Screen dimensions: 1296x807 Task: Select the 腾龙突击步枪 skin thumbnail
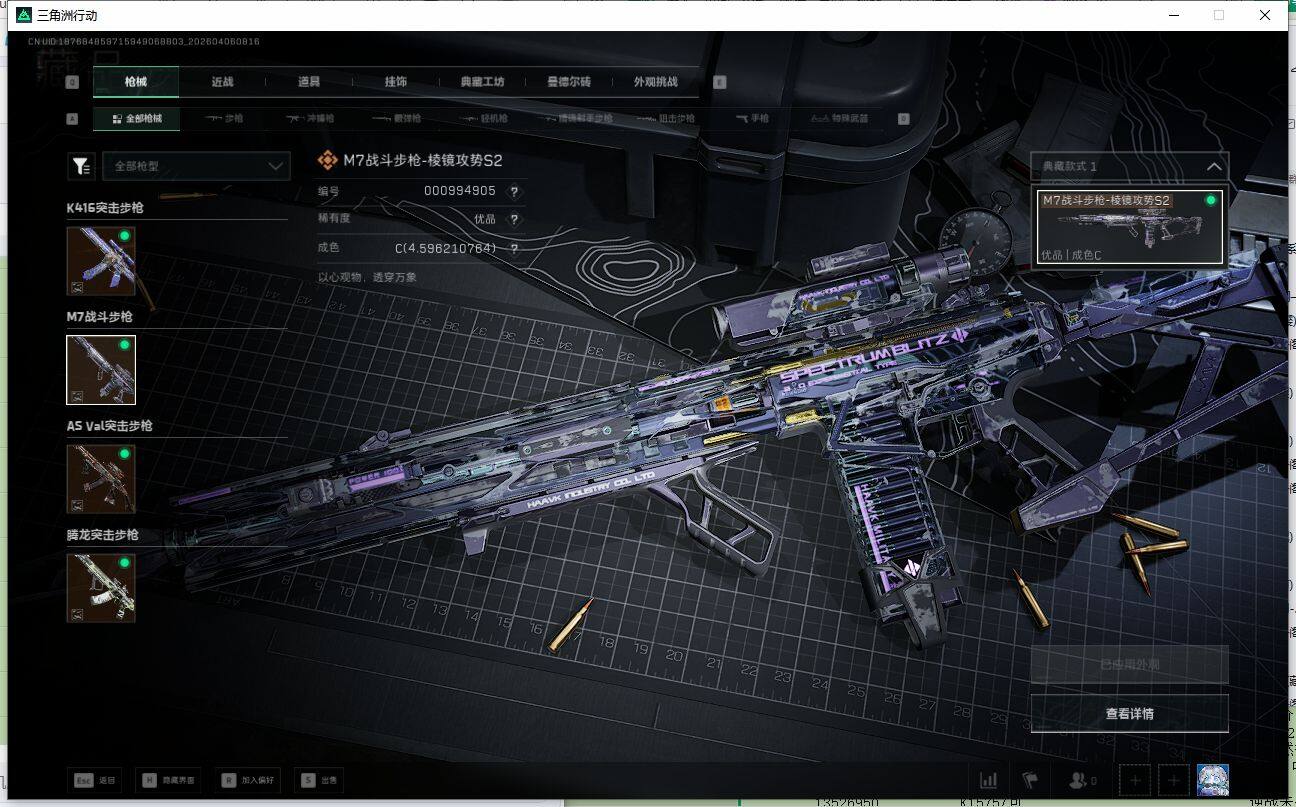point(101,588)
